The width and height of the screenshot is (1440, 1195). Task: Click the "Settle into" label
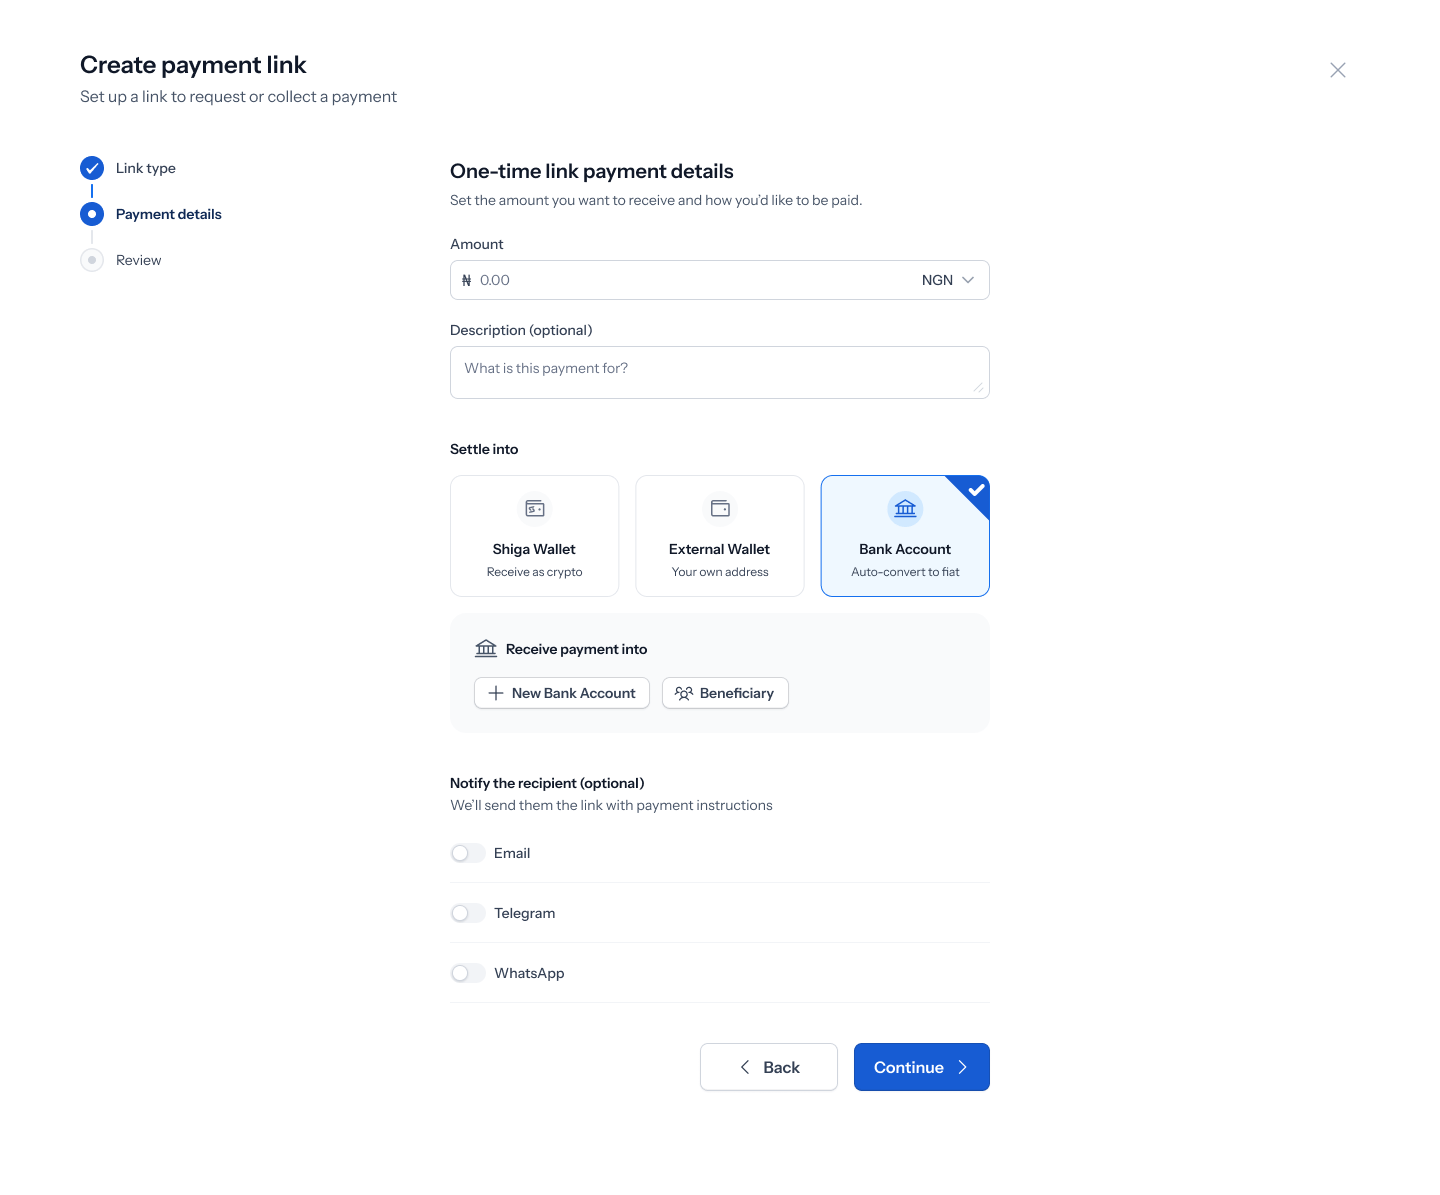484,449
